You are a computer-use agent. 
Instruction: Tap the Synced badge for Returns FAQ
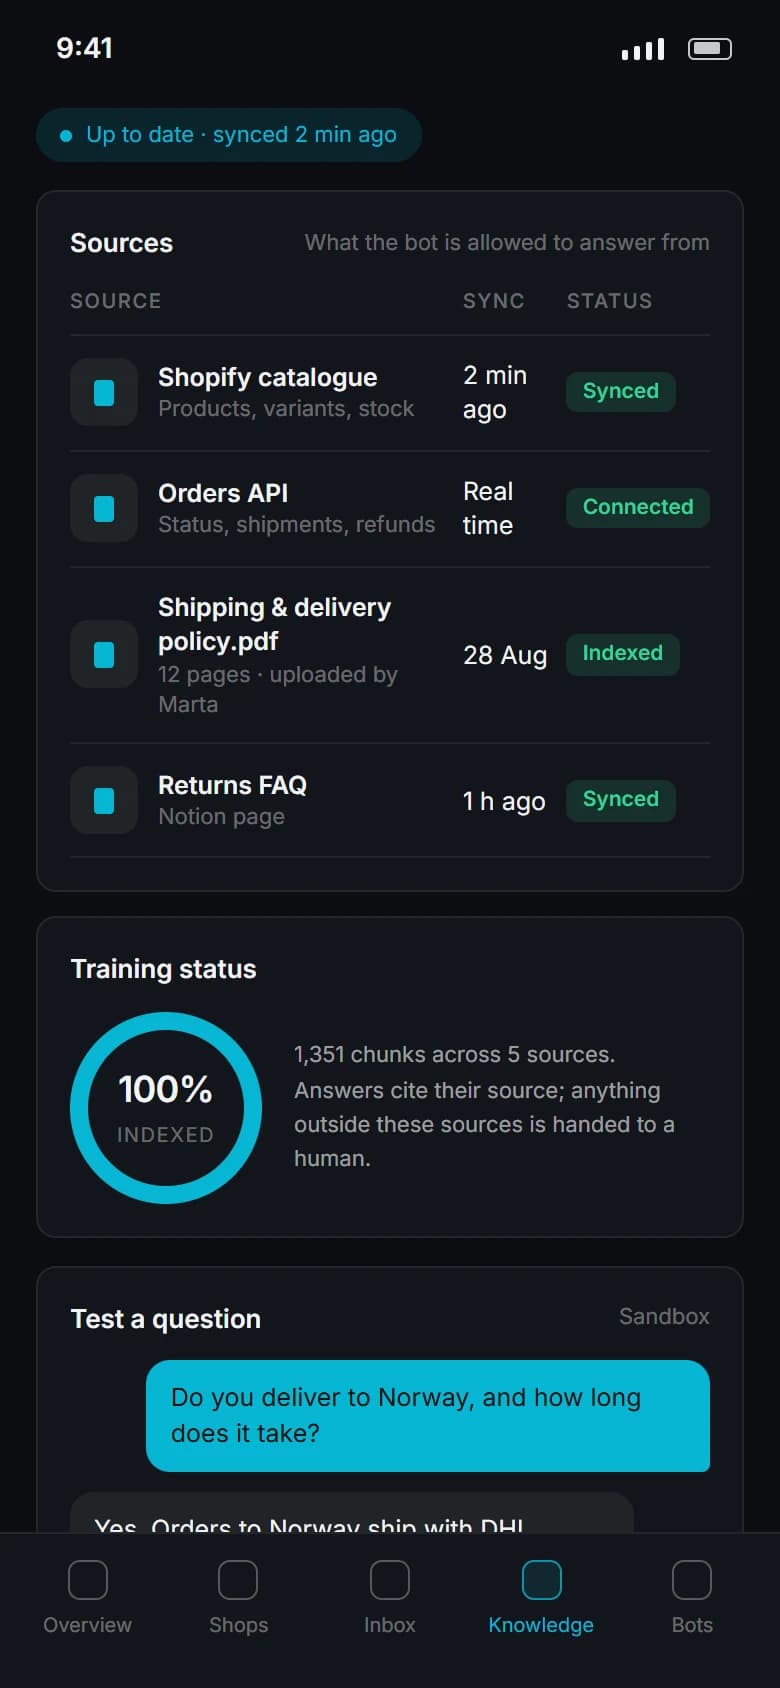(621, 800)
